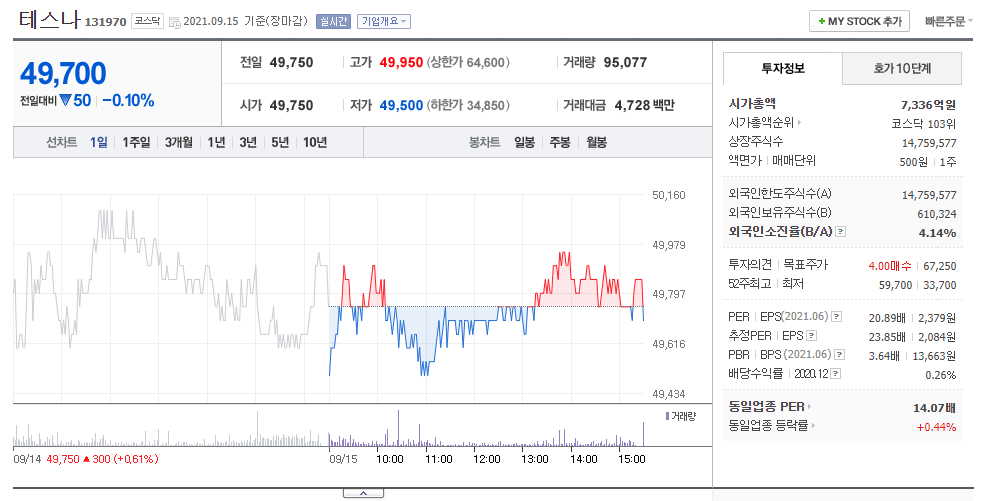993x501 pixels.
Task: Click the 목표주가 label
Action: (x=806, y=265)
